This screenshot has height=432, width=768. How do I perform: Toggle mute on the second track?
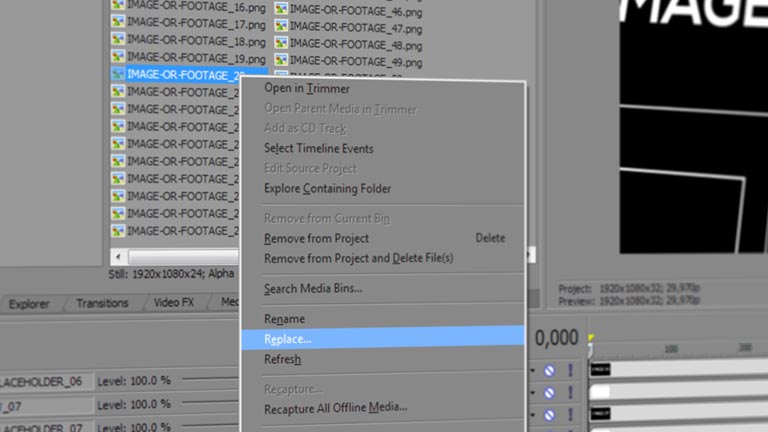coord(550,393)
